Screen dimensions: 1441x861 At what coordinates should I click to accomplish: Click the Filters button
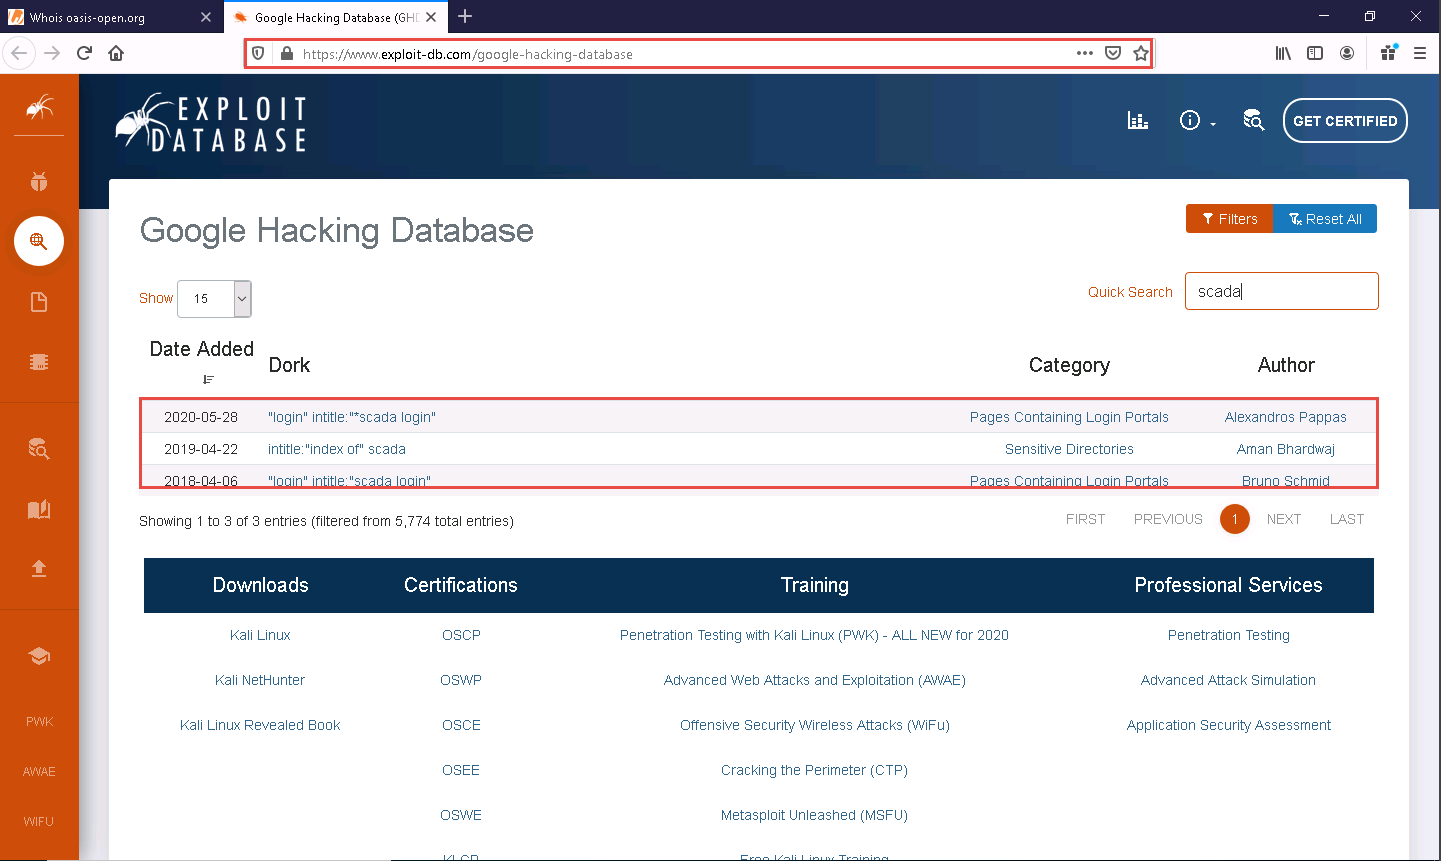[1229, 219]
